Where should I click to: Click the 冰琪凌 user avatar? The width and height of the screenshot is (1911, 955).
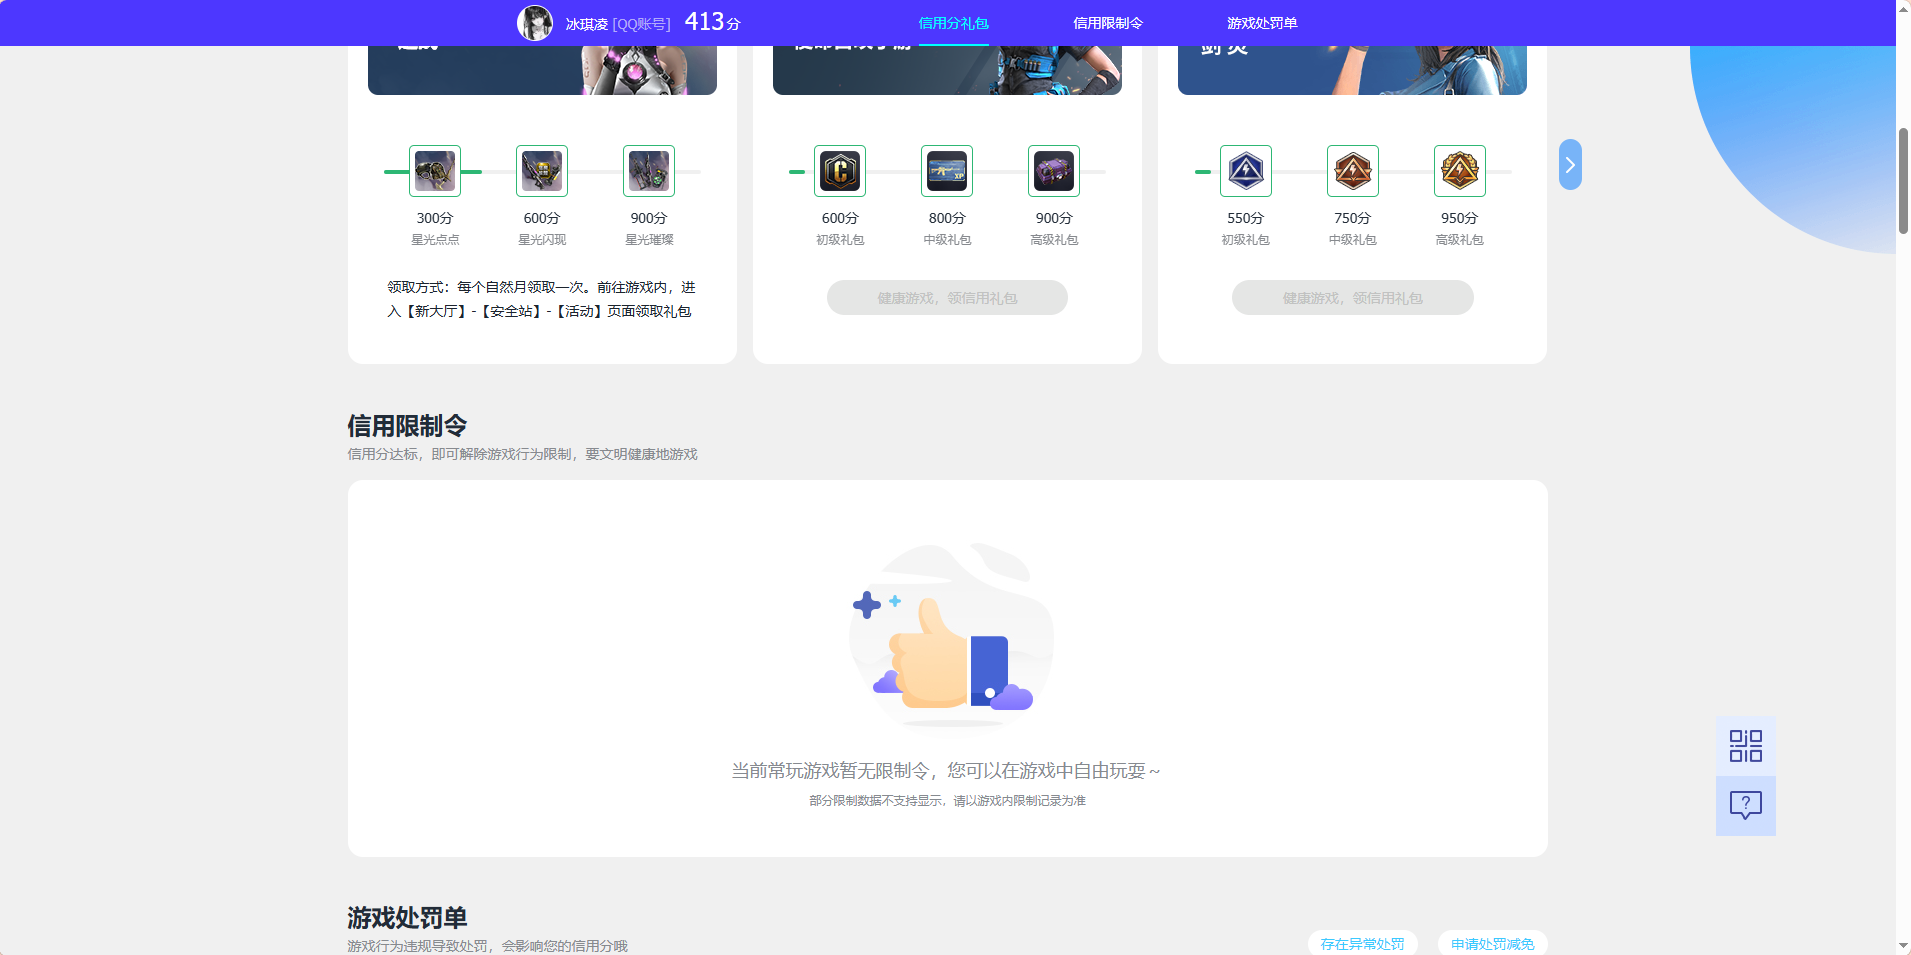[536, 22]
